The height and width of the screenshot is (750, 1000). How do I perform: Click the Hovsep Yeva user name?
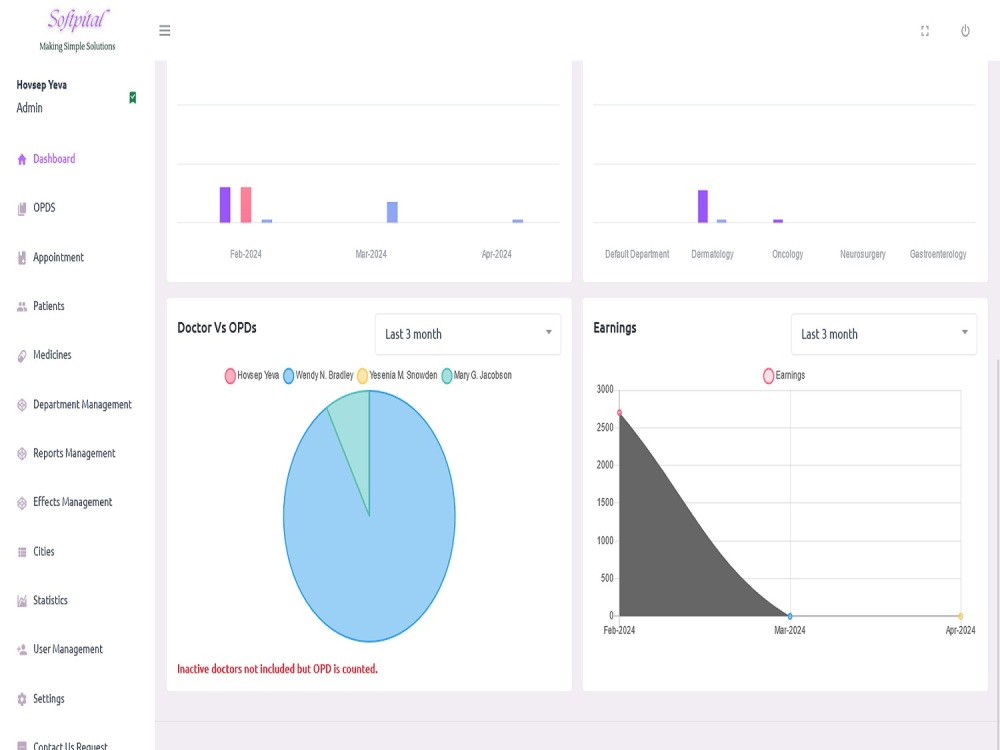[41, 85]
